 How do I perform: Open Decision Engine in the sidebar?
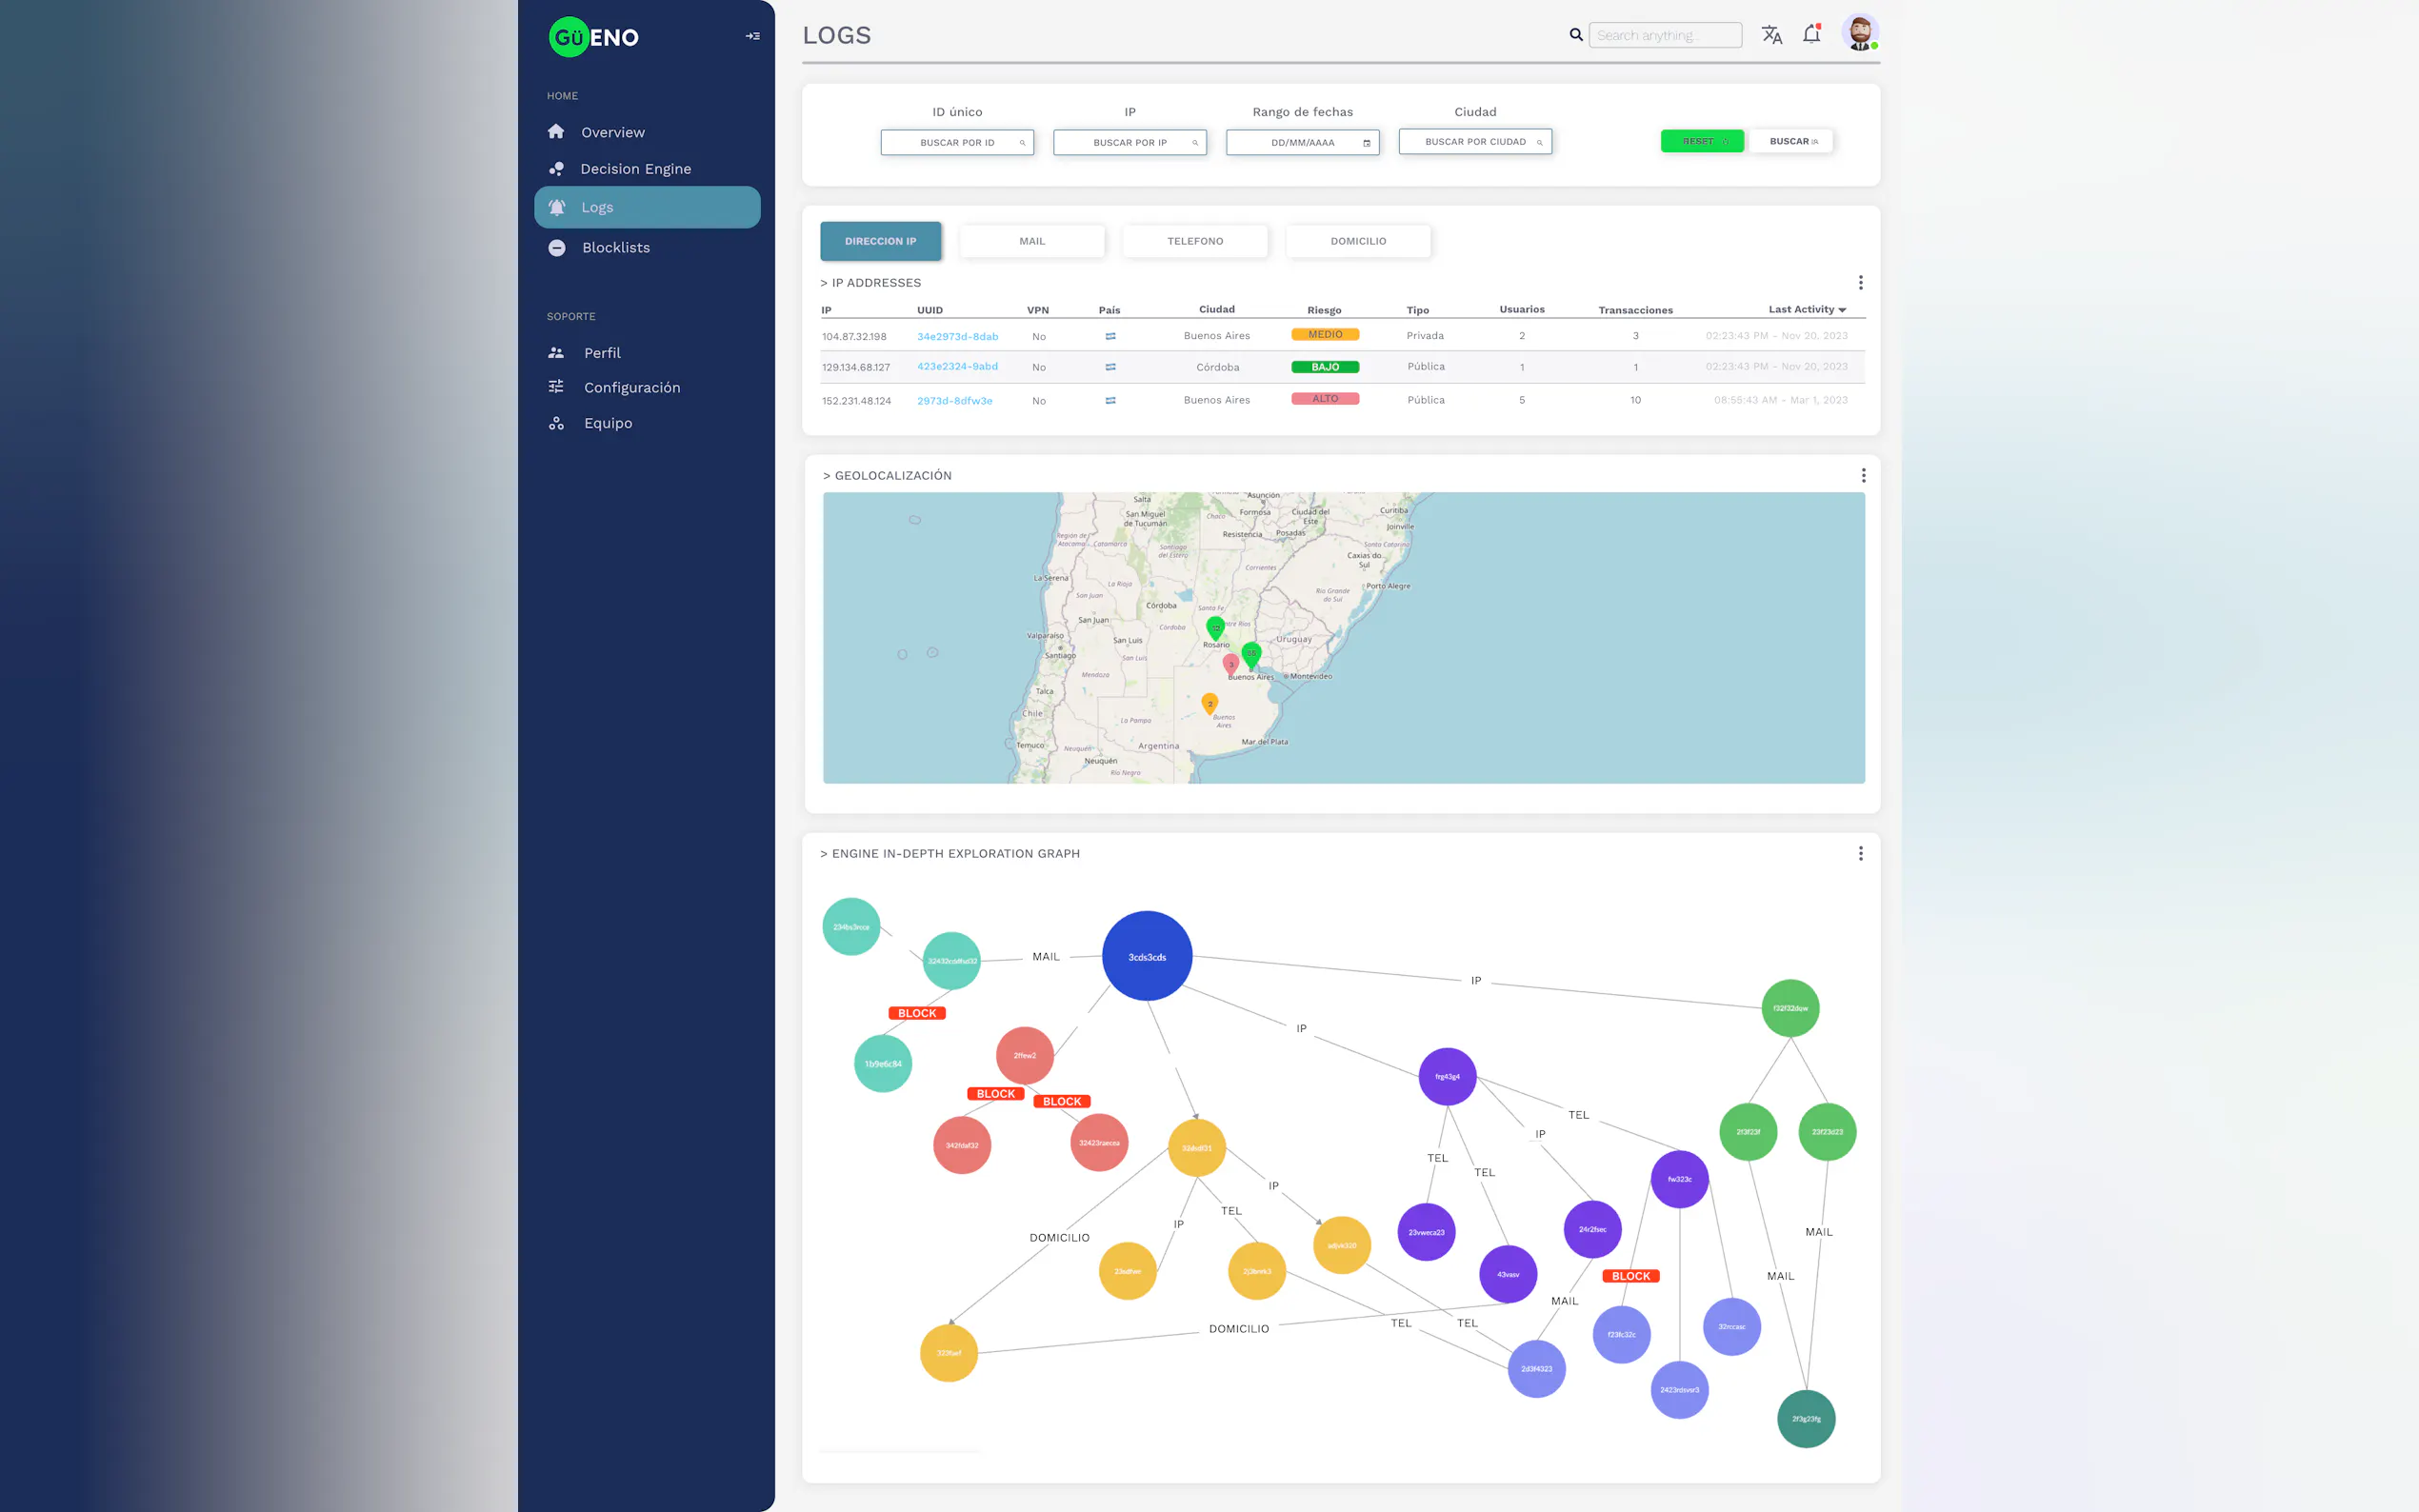(635, 169)
